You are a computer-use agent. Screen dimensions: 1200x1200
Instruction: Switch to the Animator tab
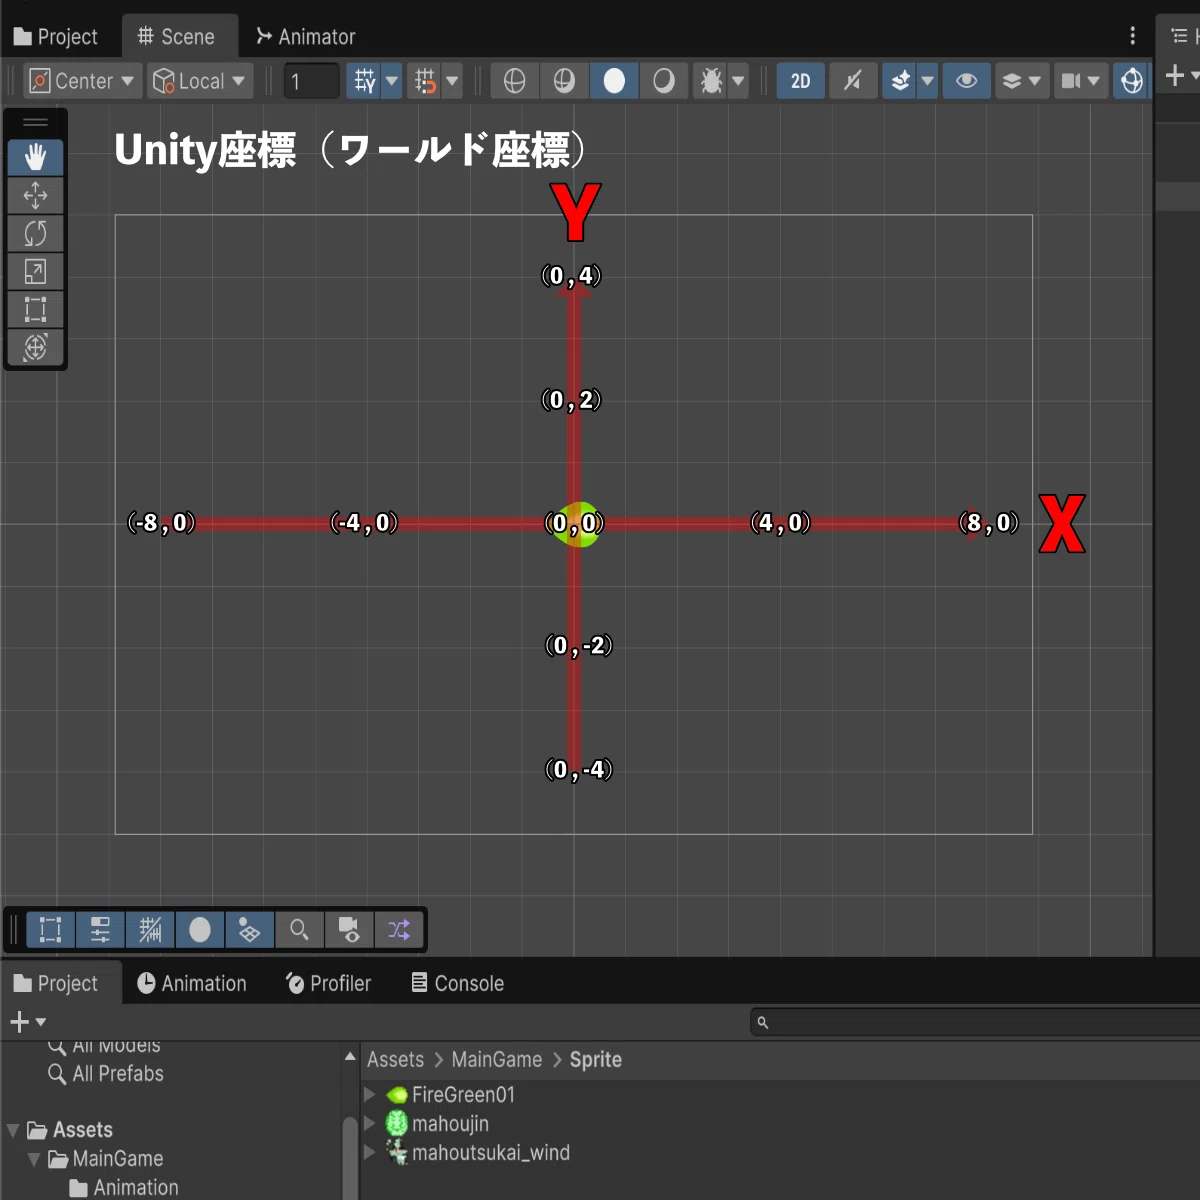click(x=306, y=37)
